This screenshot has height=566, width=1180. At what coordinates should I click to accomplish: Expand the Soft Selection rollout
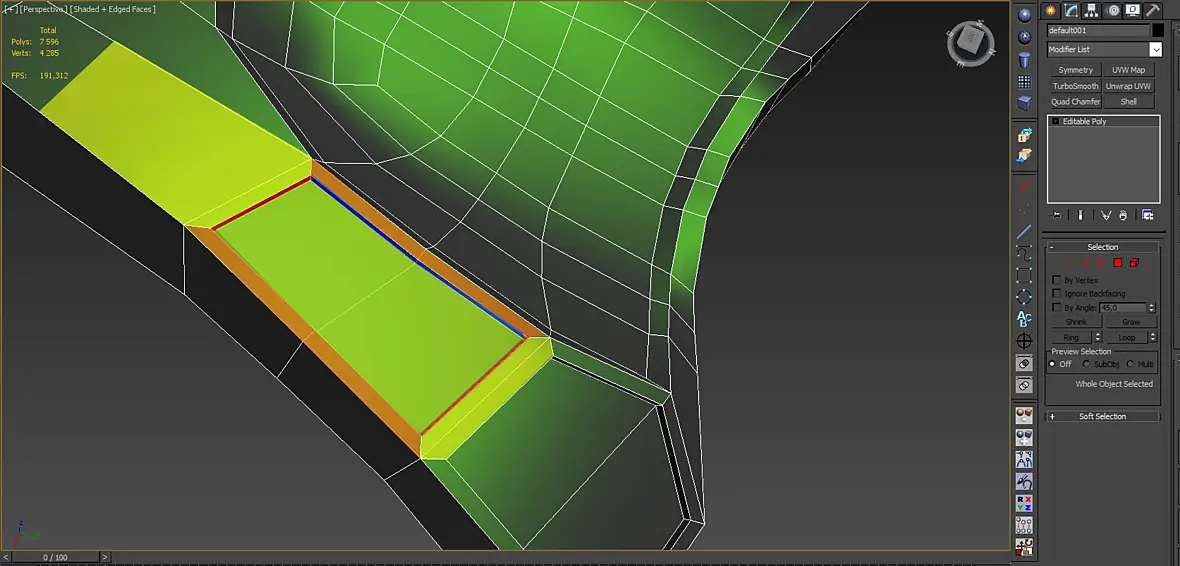click(1103, 416)
